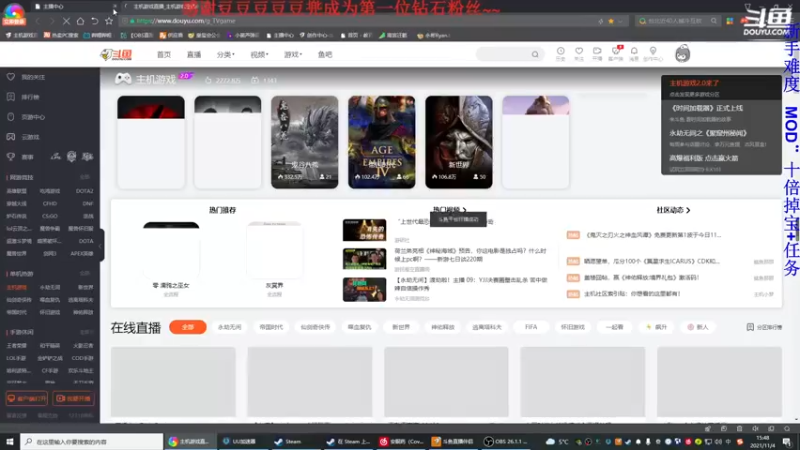Open the Windows notification center icon
Screen dimensions: 800x450
[x=787, y=441]
